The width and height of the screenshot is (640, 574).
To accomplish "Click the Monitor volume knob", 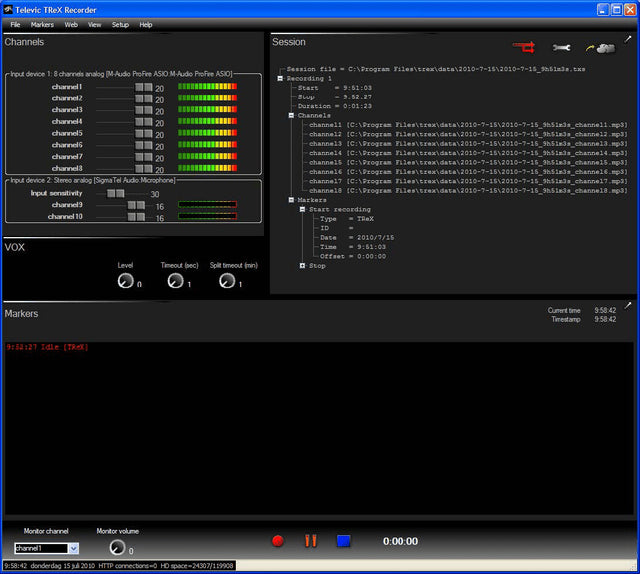I will [117, 547].
